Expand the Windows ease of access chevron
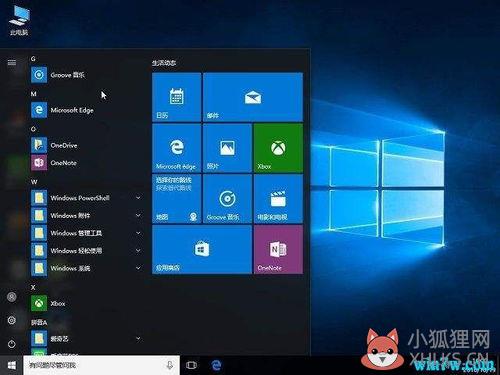Image resolution: width=500 pixels, height=375 pixels. click(x=138, y=250)
